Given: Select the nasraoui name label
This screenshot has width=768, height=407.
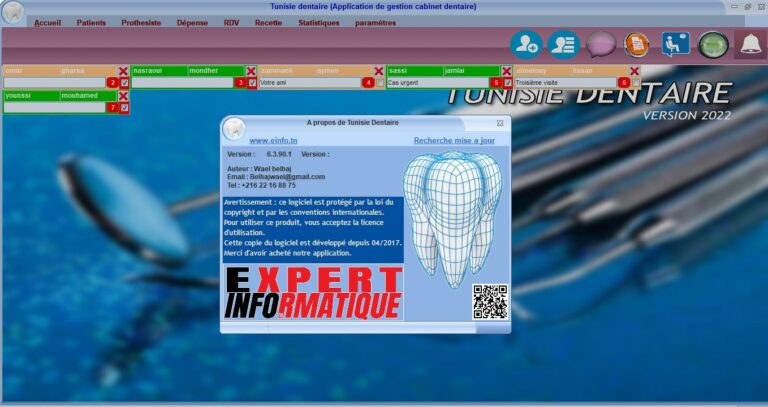Looking at the screenshot, I should (x=160, y=71).
